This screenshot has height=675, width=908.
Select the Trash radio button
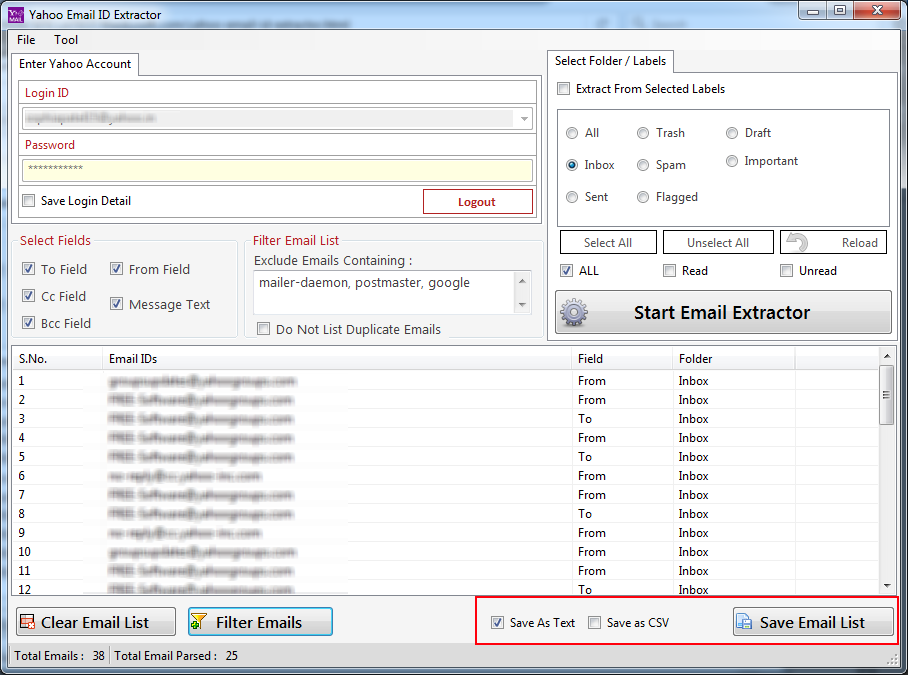(x=643, y=133)
